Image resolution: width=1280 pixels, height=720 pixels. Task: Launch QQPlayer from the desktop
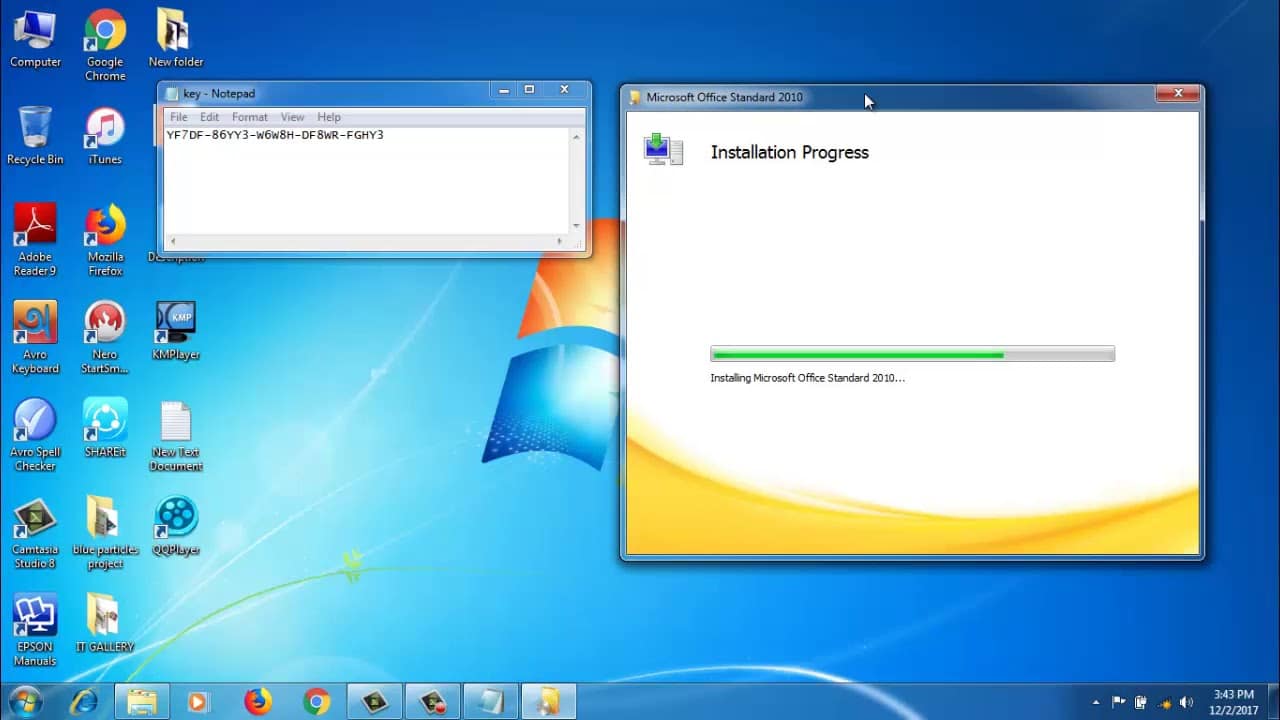pyautogui.click(x=175, y=526)
